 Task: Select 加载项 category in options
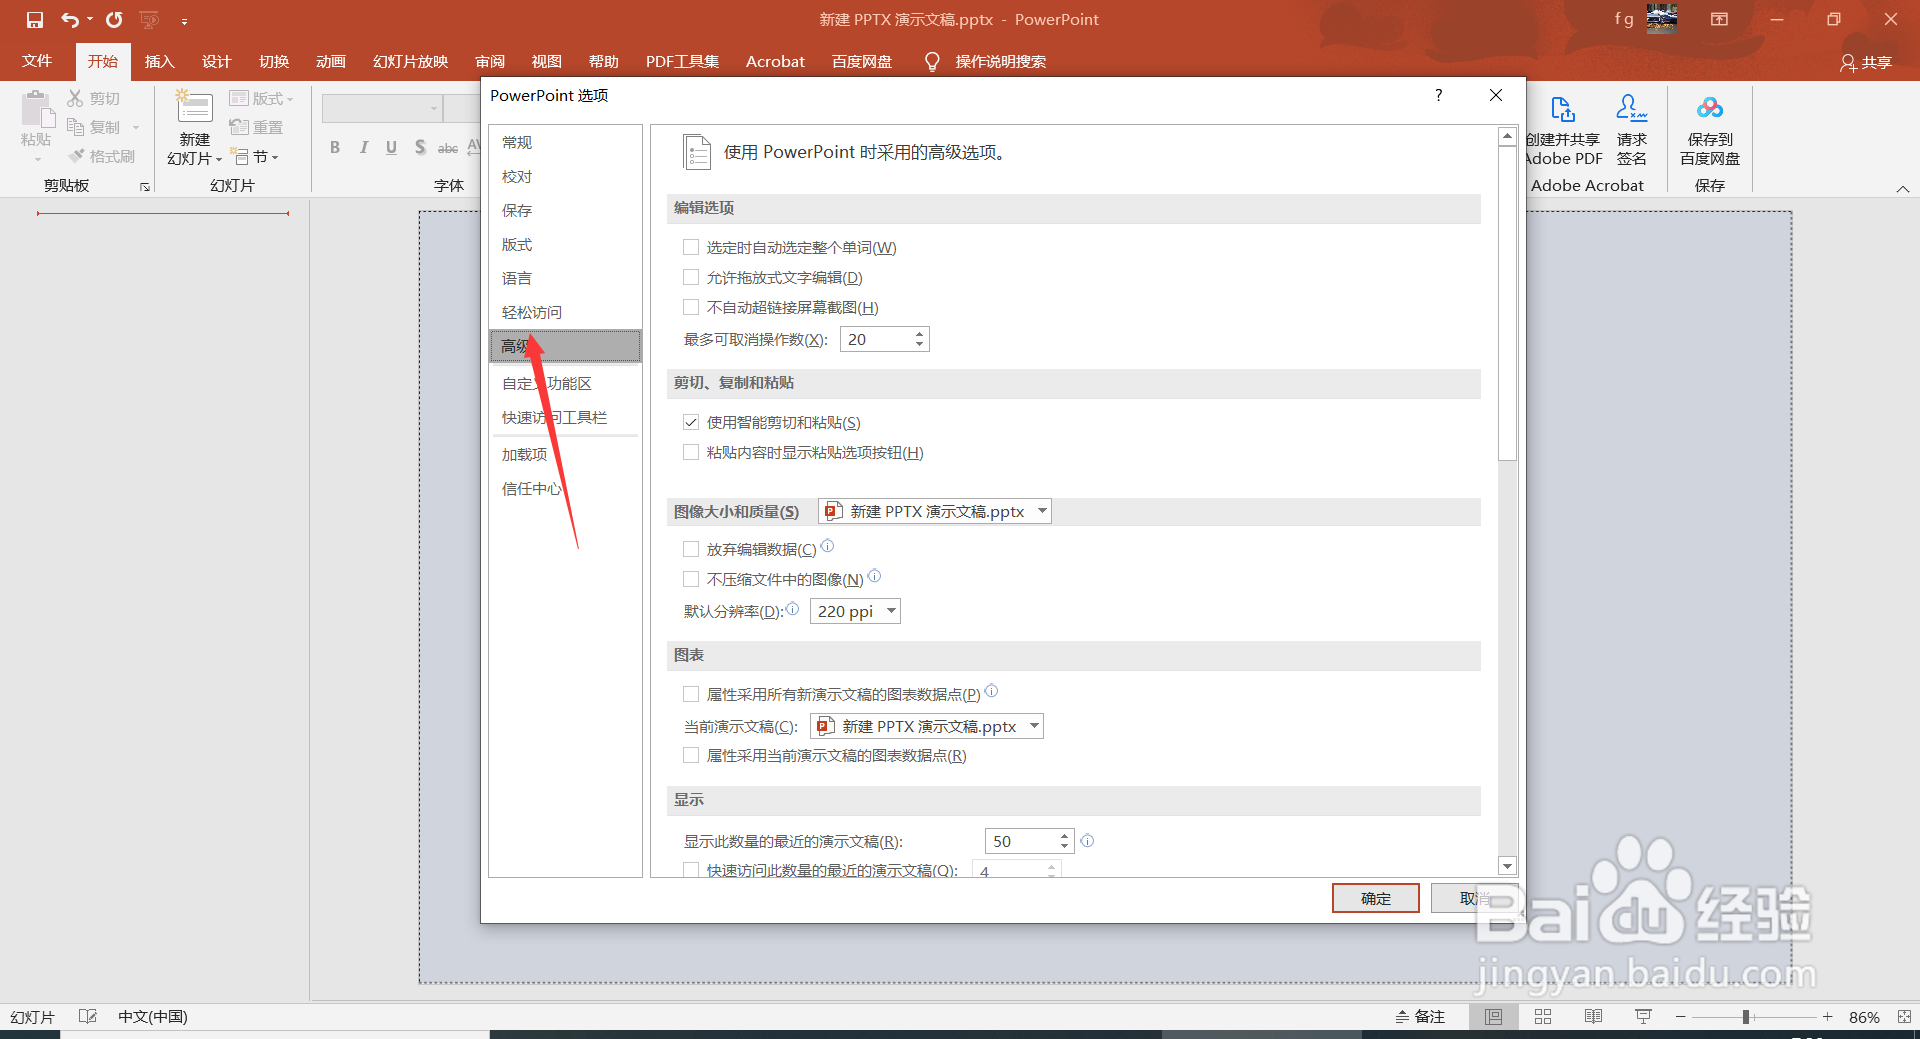tap(565, 454)
